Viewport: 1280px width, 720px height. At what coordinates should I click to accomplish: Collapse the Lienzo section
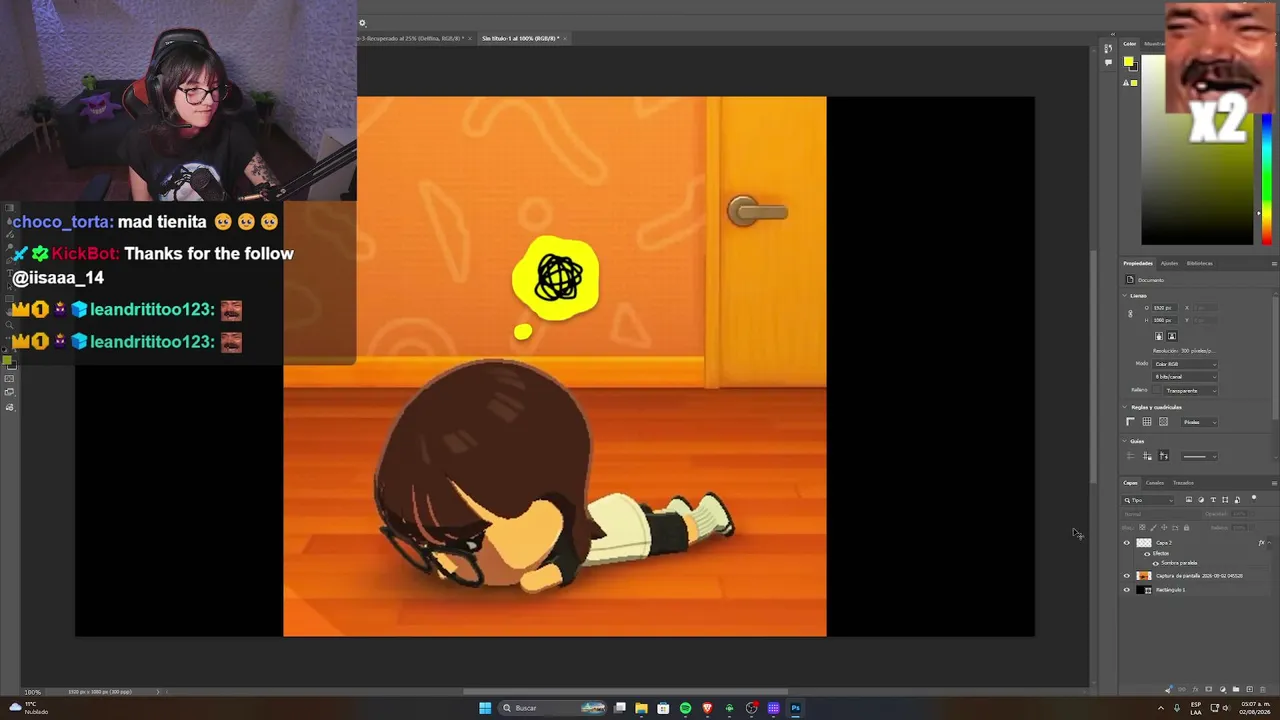pos(1125,296)
